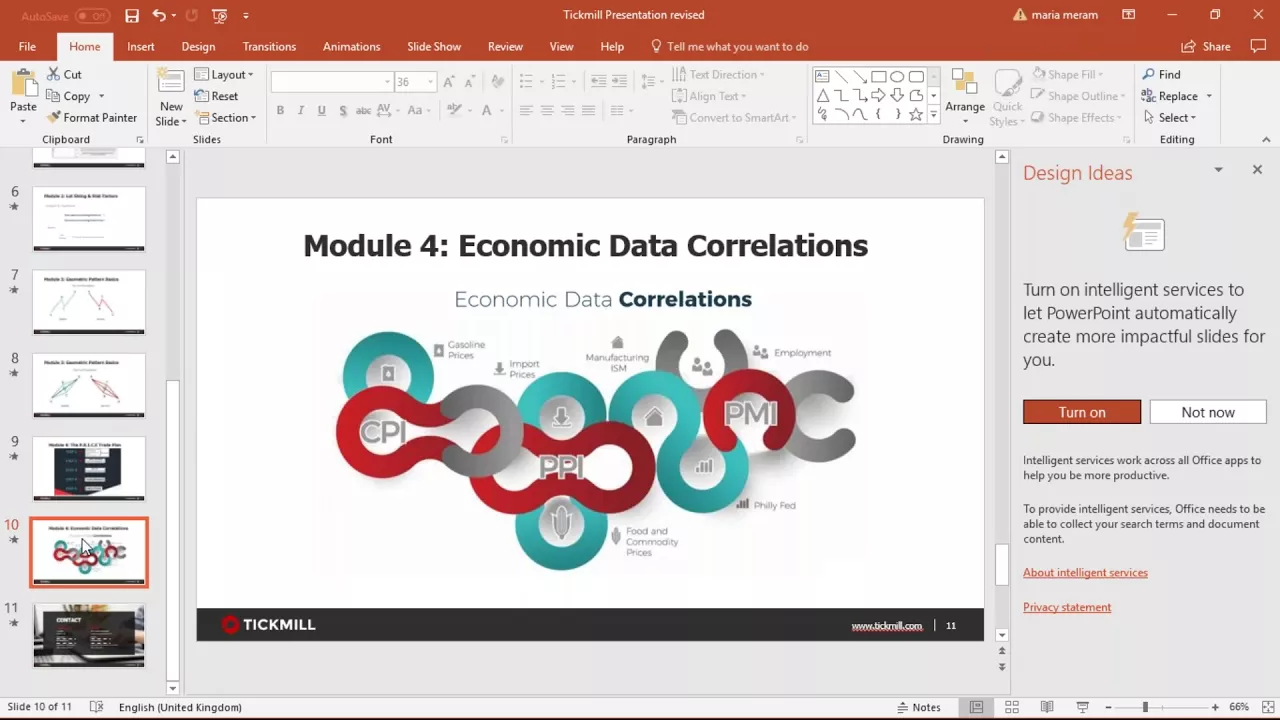Click the Cut scissors command
Screen dimensions: 1280x720
coord(64,74)
